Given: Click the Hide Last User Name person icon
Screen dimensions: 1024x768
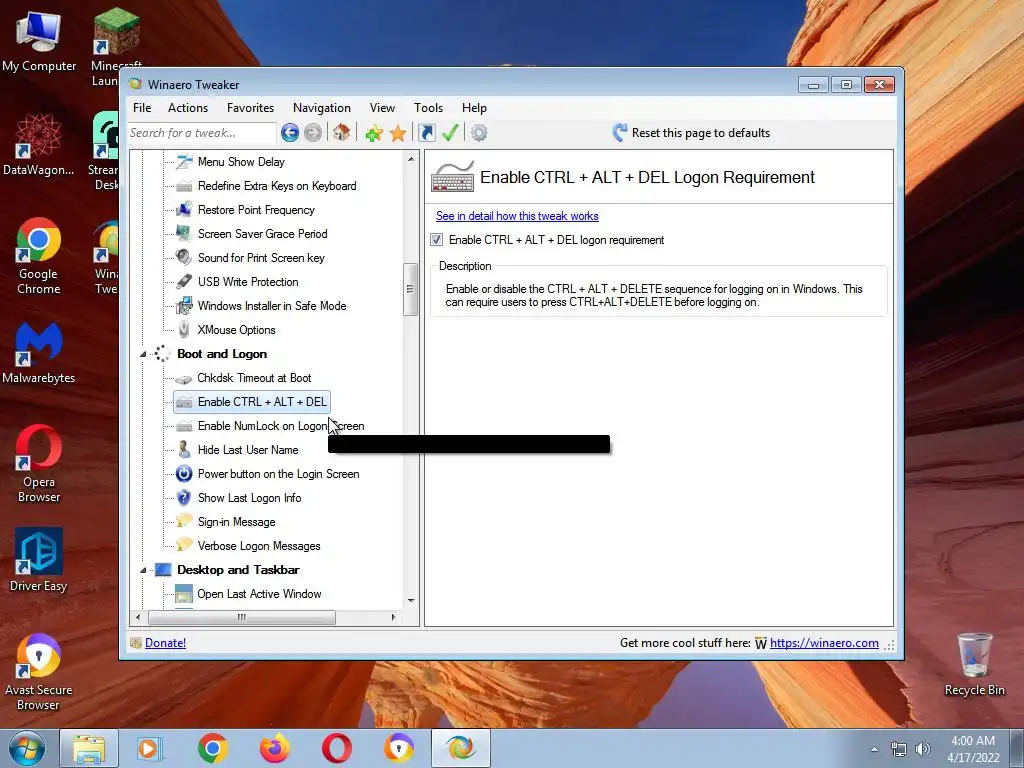Looking at the screenshot, I should tap(184, 450).
